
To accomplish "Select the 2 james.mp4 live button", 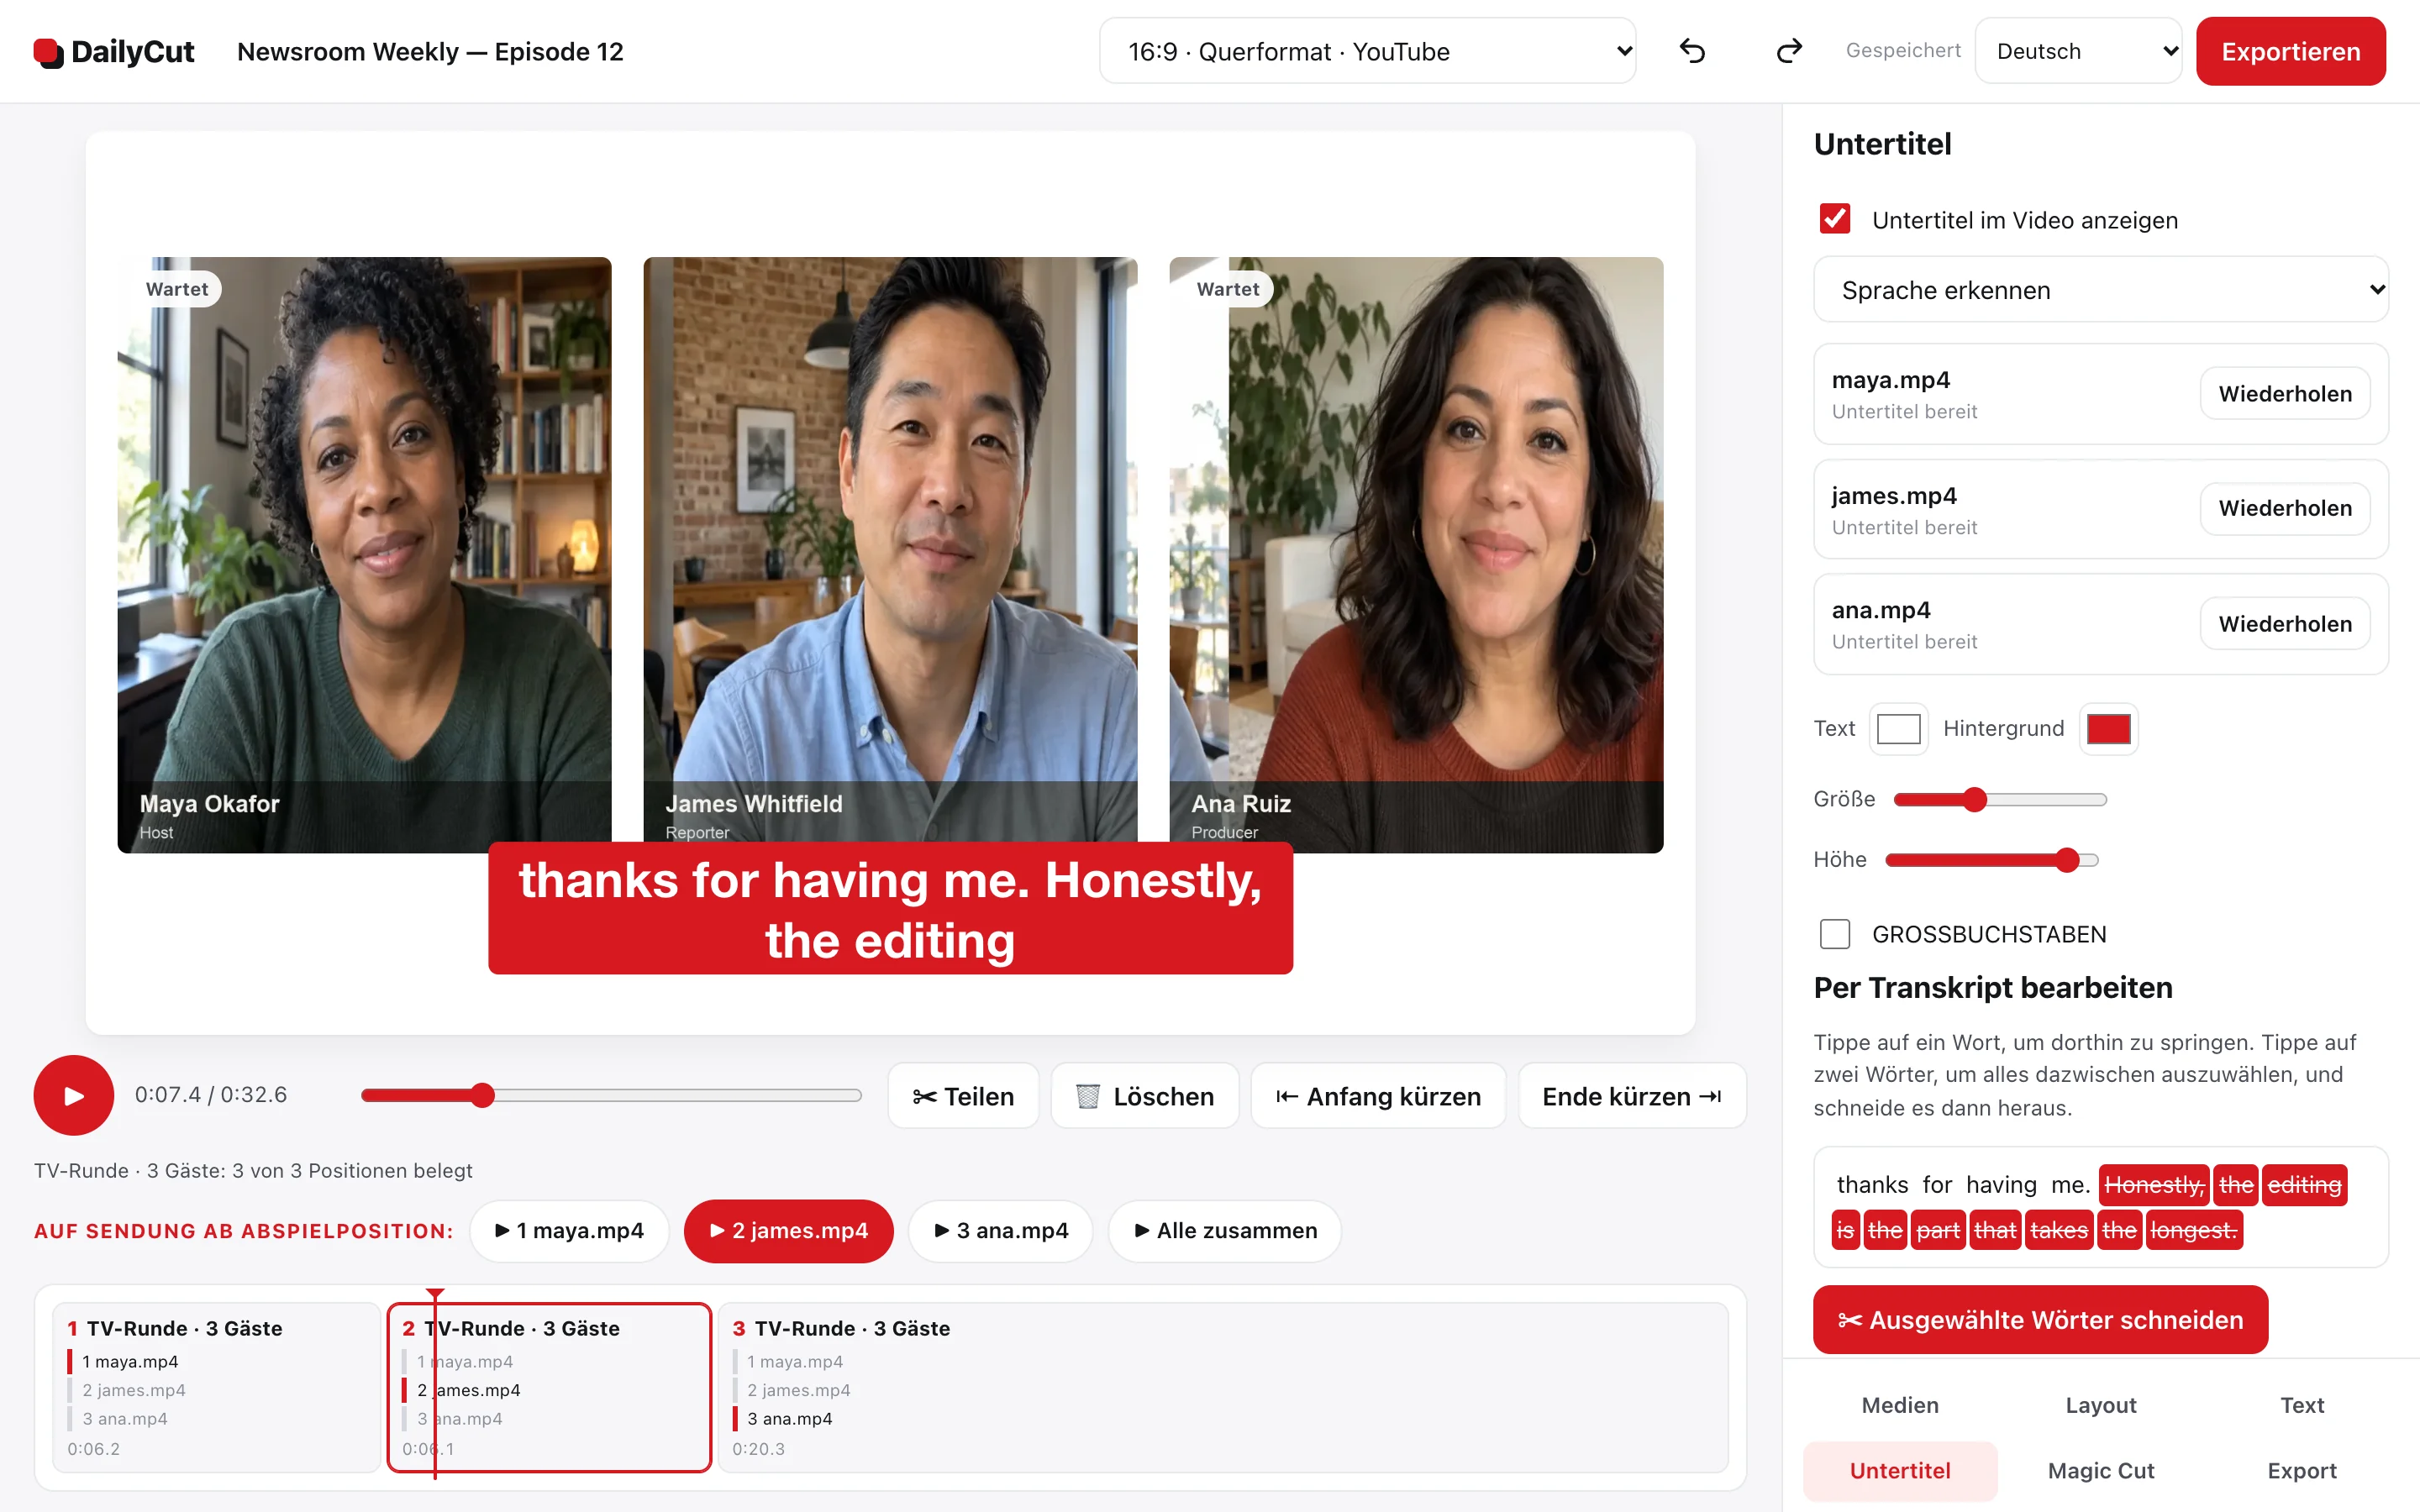I will 788,1230.
